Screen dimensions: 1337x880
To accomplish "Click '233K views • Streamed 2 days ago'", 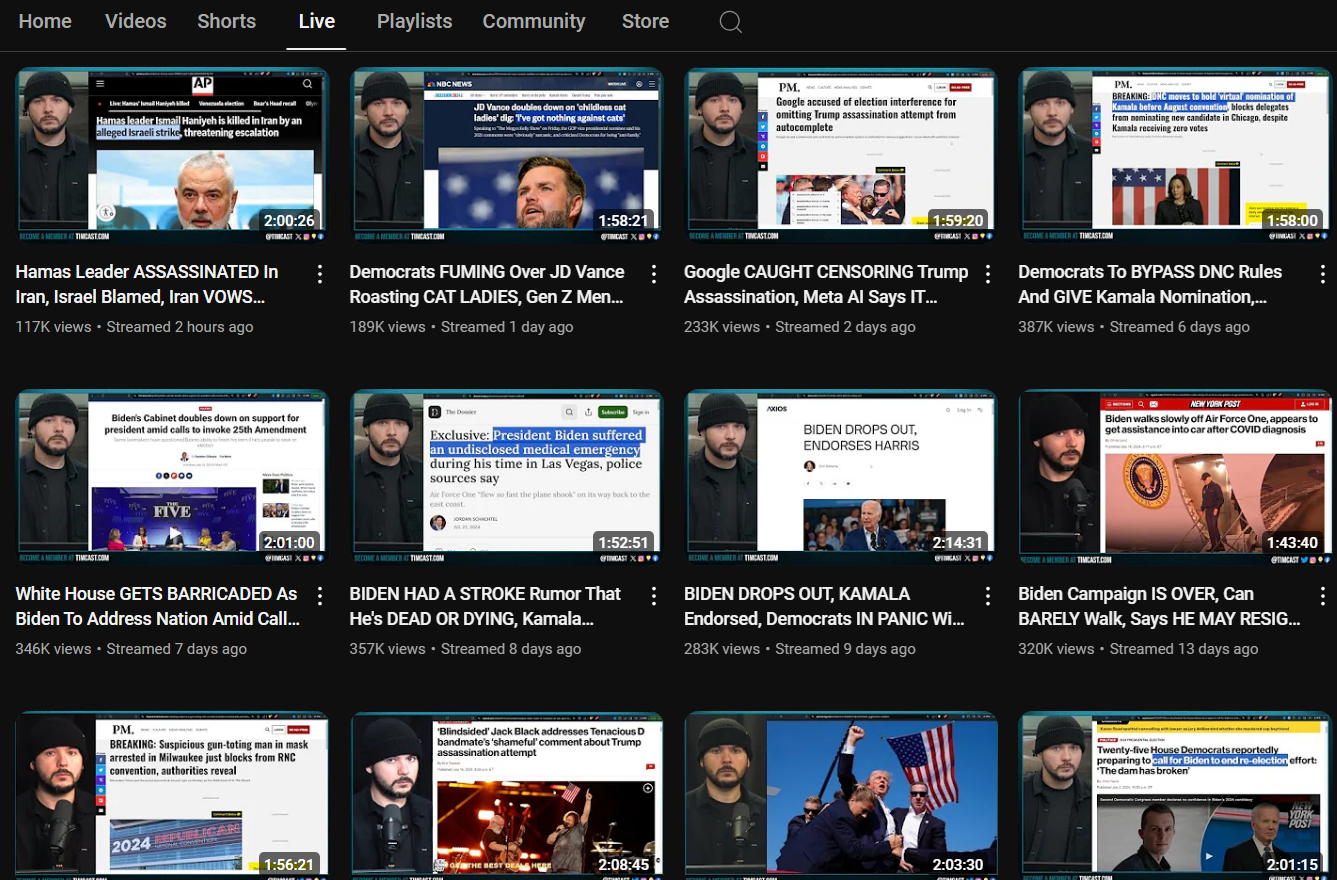I will pos(800,327).
